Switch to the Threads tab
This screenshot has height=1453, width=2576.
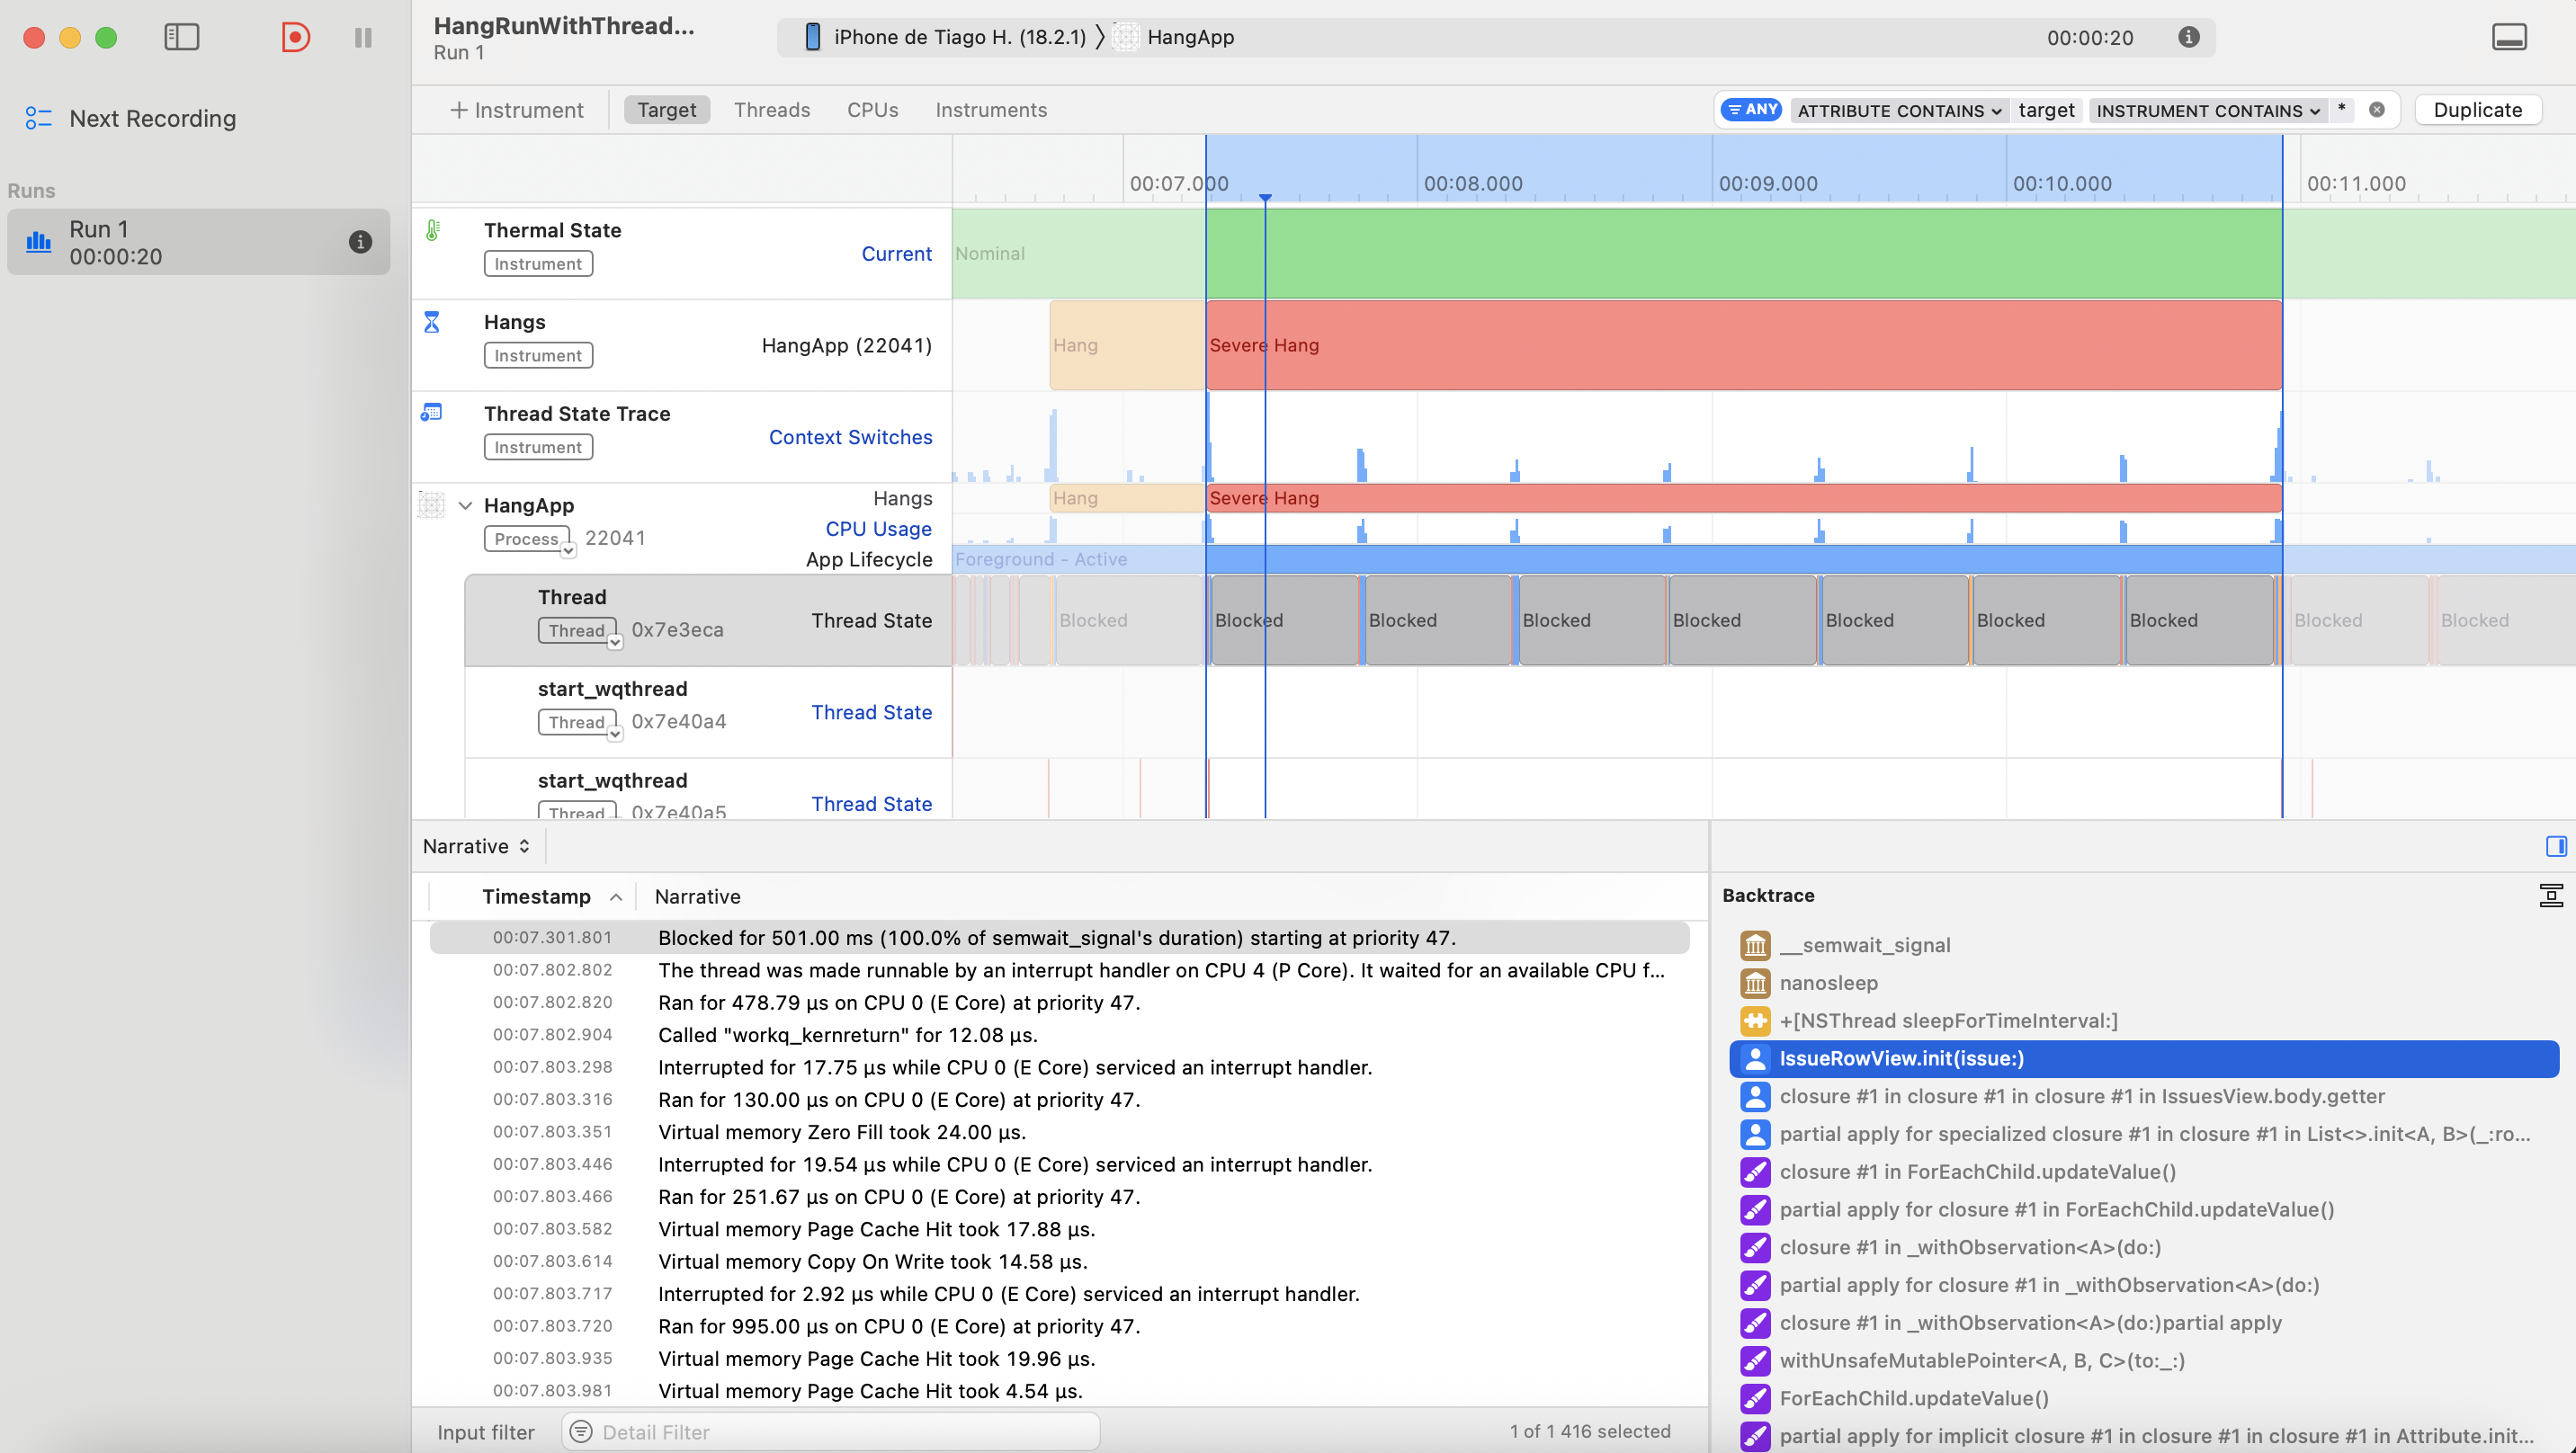tap(771, 110)
